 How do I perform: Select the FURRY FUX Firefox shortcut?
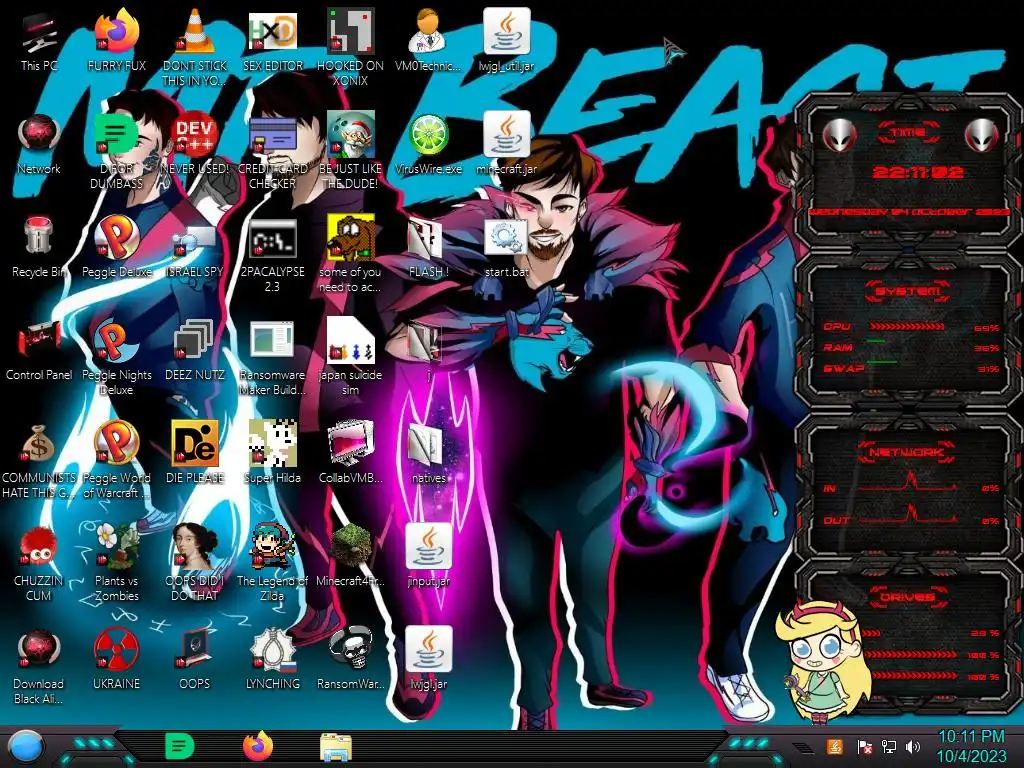(x=117, y=33)
